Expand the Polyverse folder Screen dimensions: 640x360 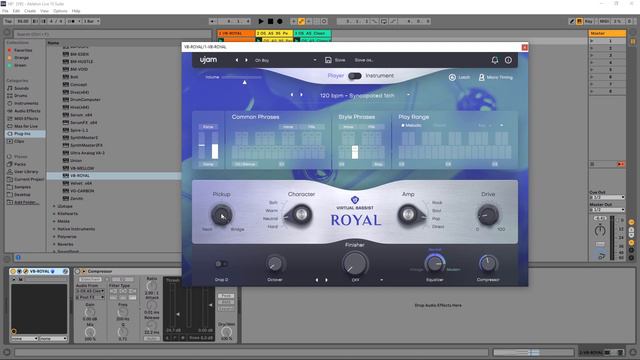[x=54, y=237]
